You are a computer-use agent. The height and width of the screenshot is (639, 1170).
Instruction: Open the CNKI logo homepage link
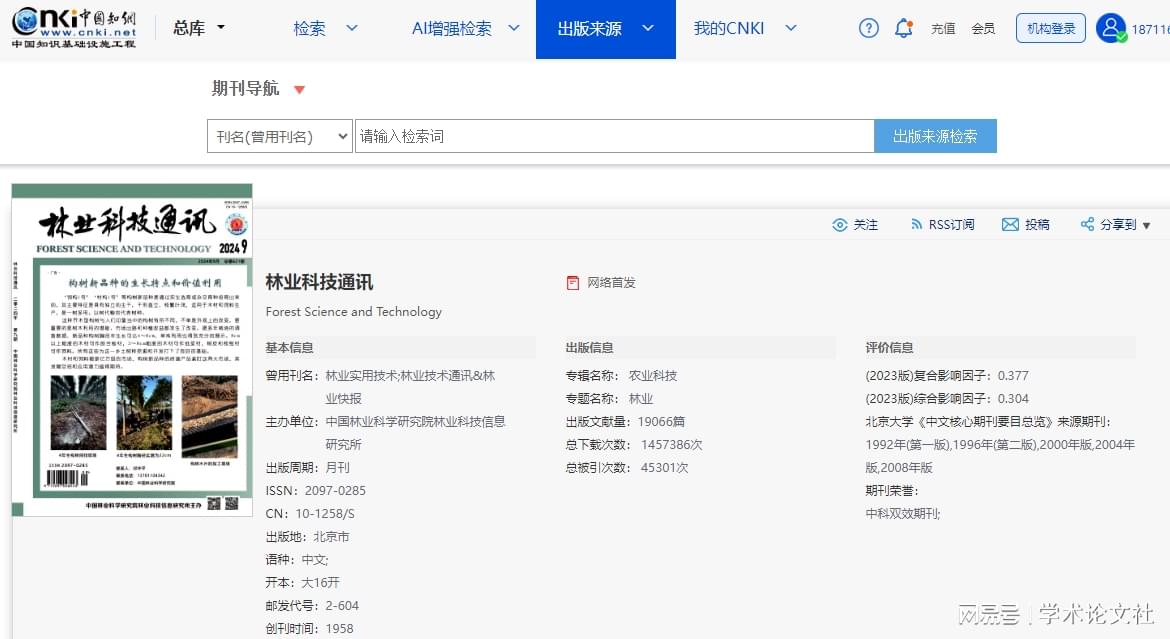pos(74,28)
